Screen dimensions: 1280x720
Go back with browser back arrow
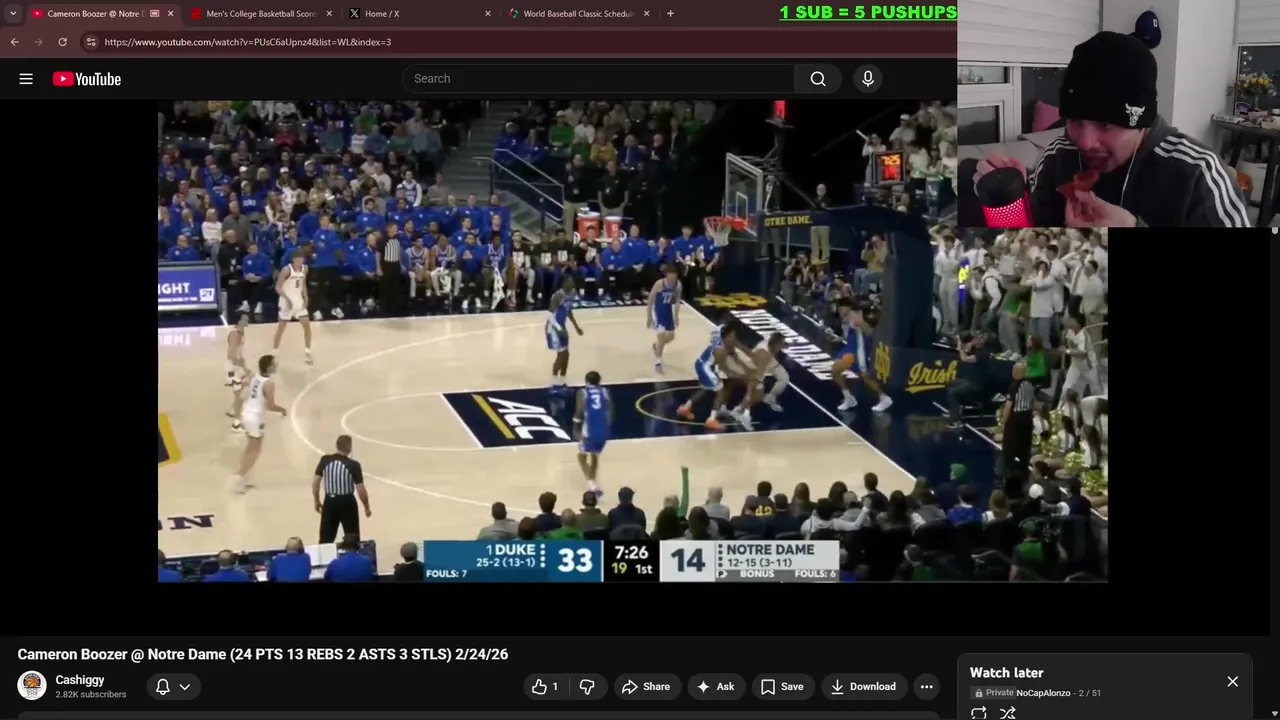point(14,42)
